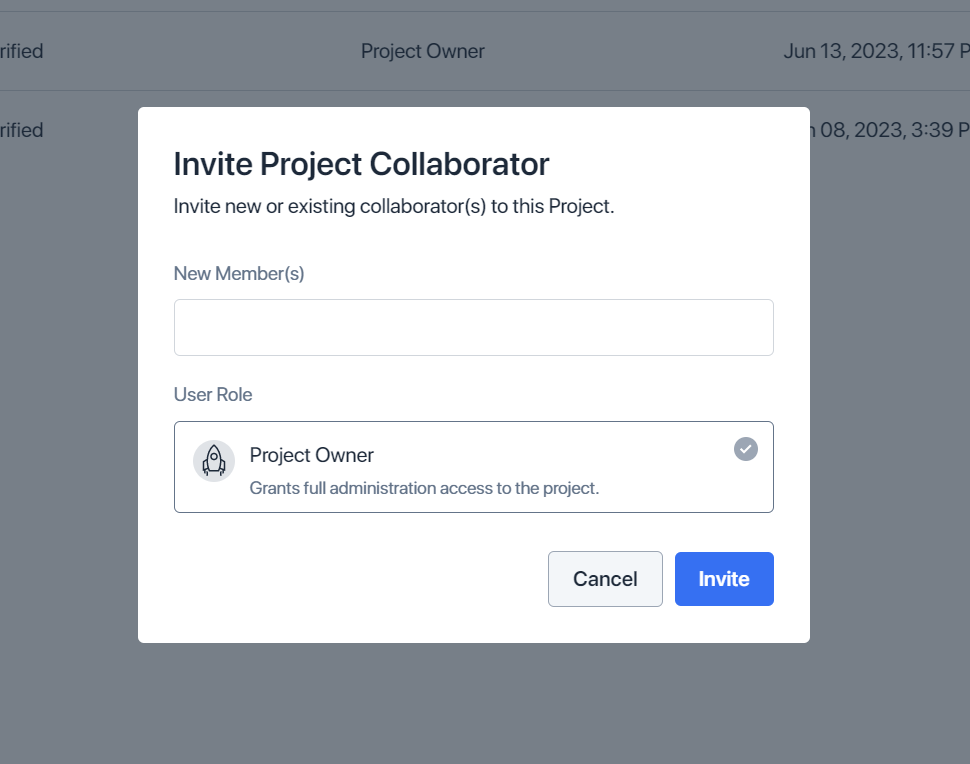Focus the New Member(s) input field

click(473, 327)
